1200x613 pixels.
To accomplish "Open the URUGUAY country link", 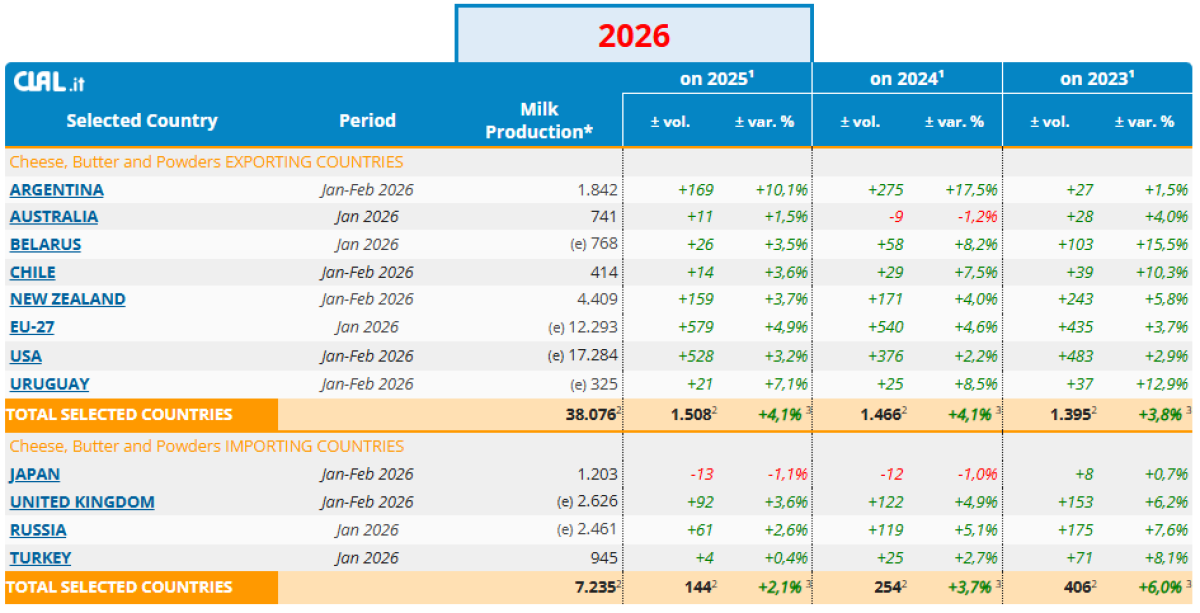I will [x=49, y=384].
